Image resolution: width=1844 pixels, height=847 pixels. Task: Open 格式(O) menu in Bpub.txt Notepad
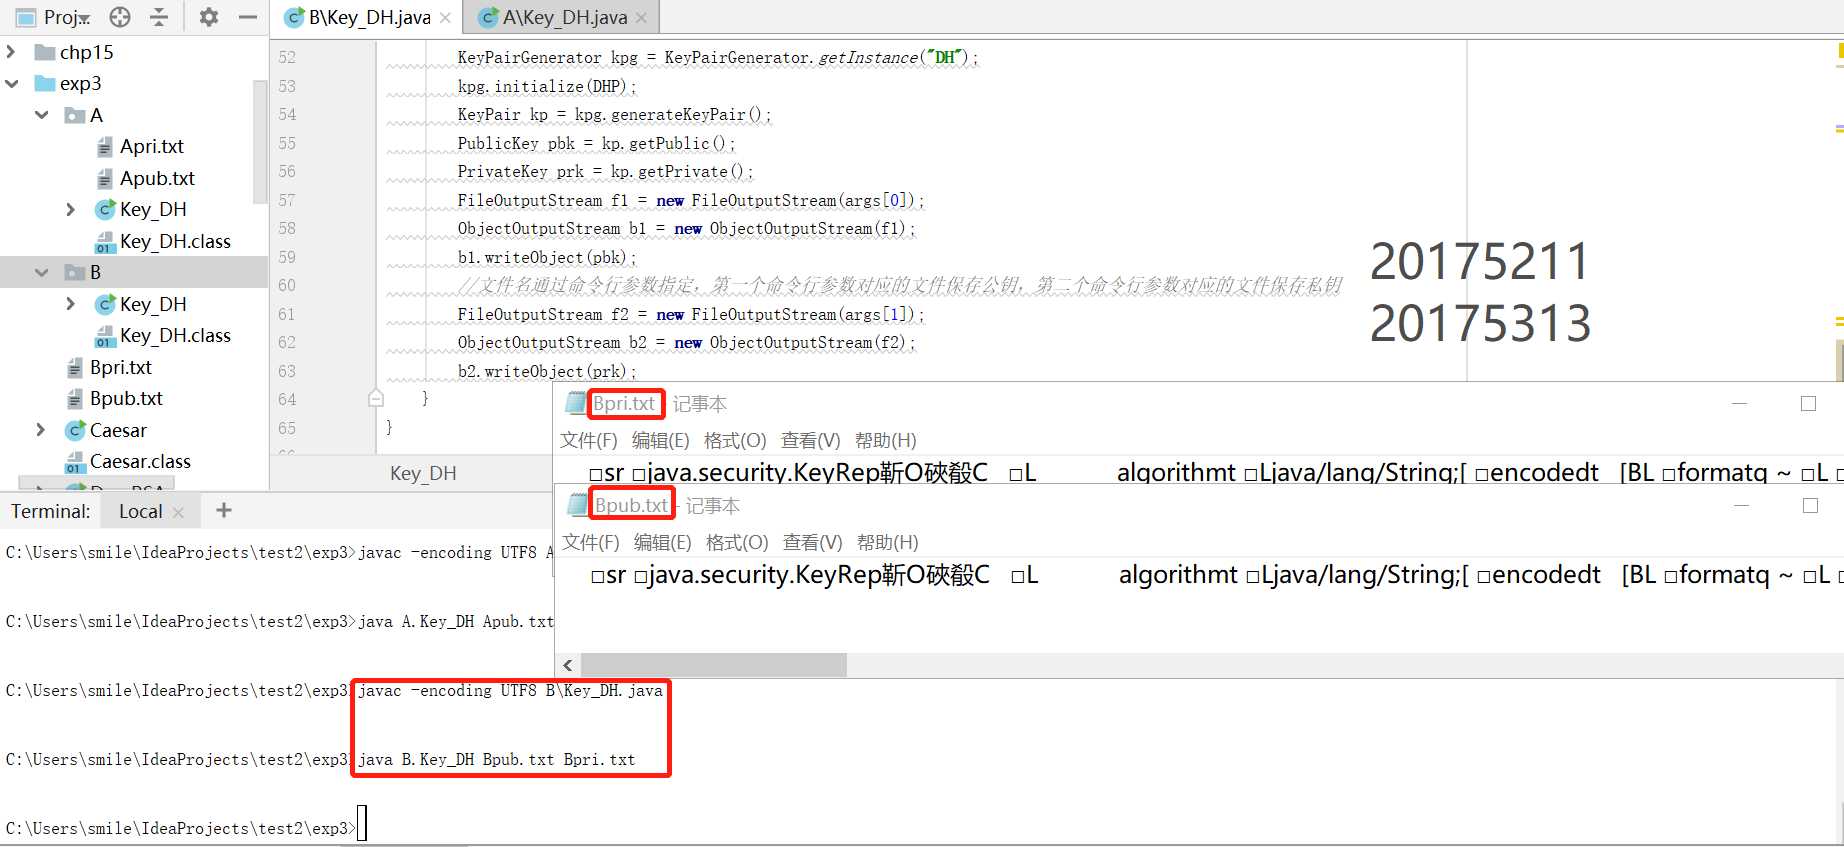737,542
